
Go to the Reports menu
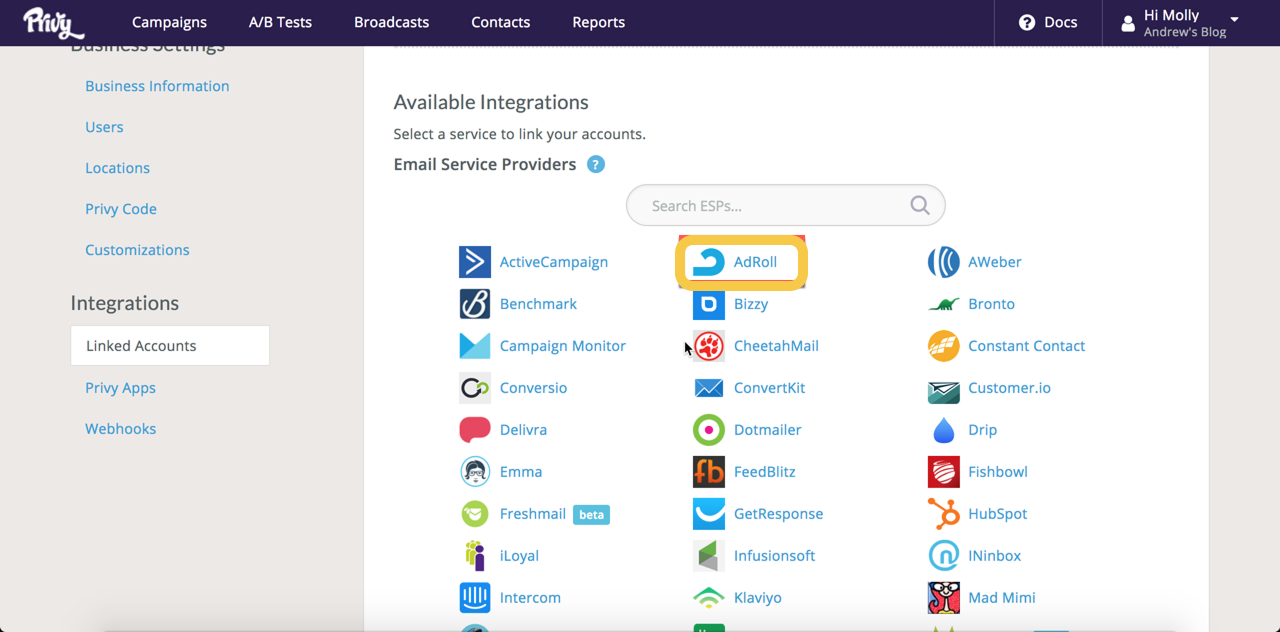(x=598, y=22)
